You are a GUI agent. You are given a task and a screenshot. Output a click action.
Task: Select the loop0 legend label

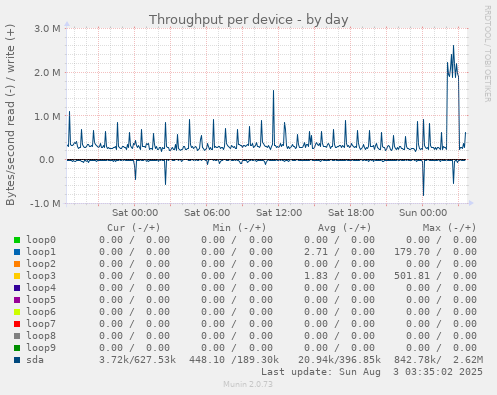pos(41,240)
